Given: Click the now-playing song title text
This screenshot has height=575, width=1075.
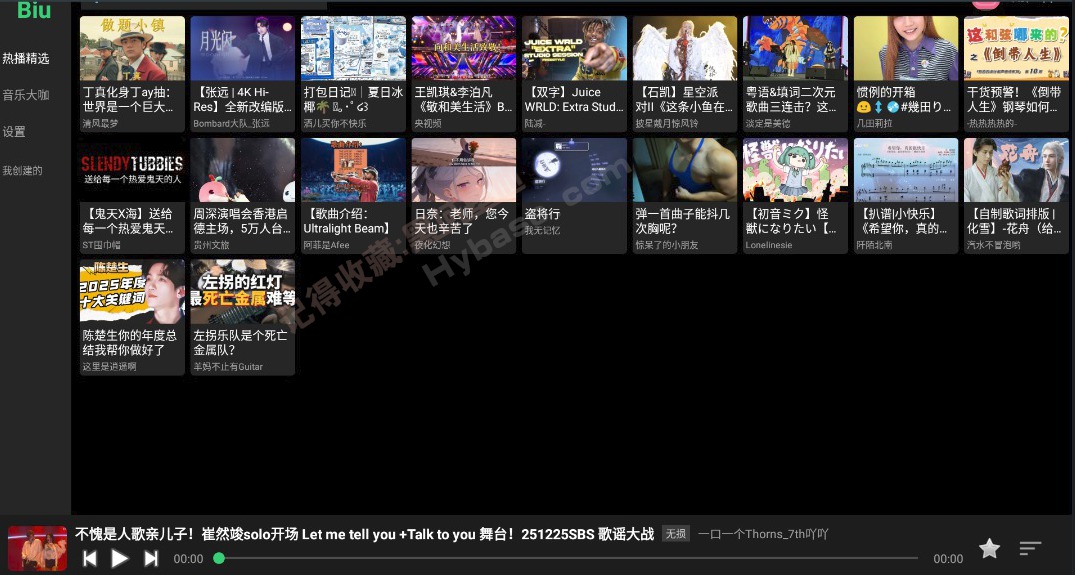Looking at the screenshot, I should coord(364,534).
